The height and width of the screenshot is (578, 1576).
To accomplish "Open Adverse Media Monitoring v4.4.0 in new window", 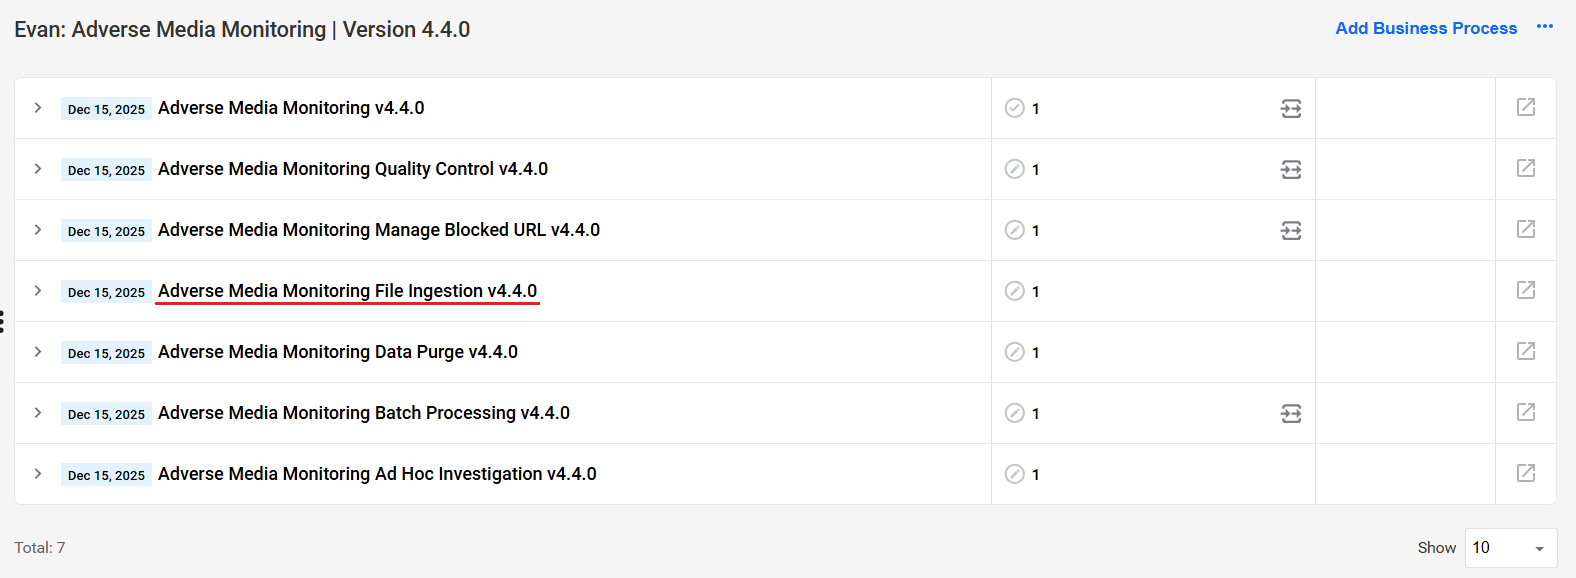I will pyautogui.click(x=1525, y=107).
